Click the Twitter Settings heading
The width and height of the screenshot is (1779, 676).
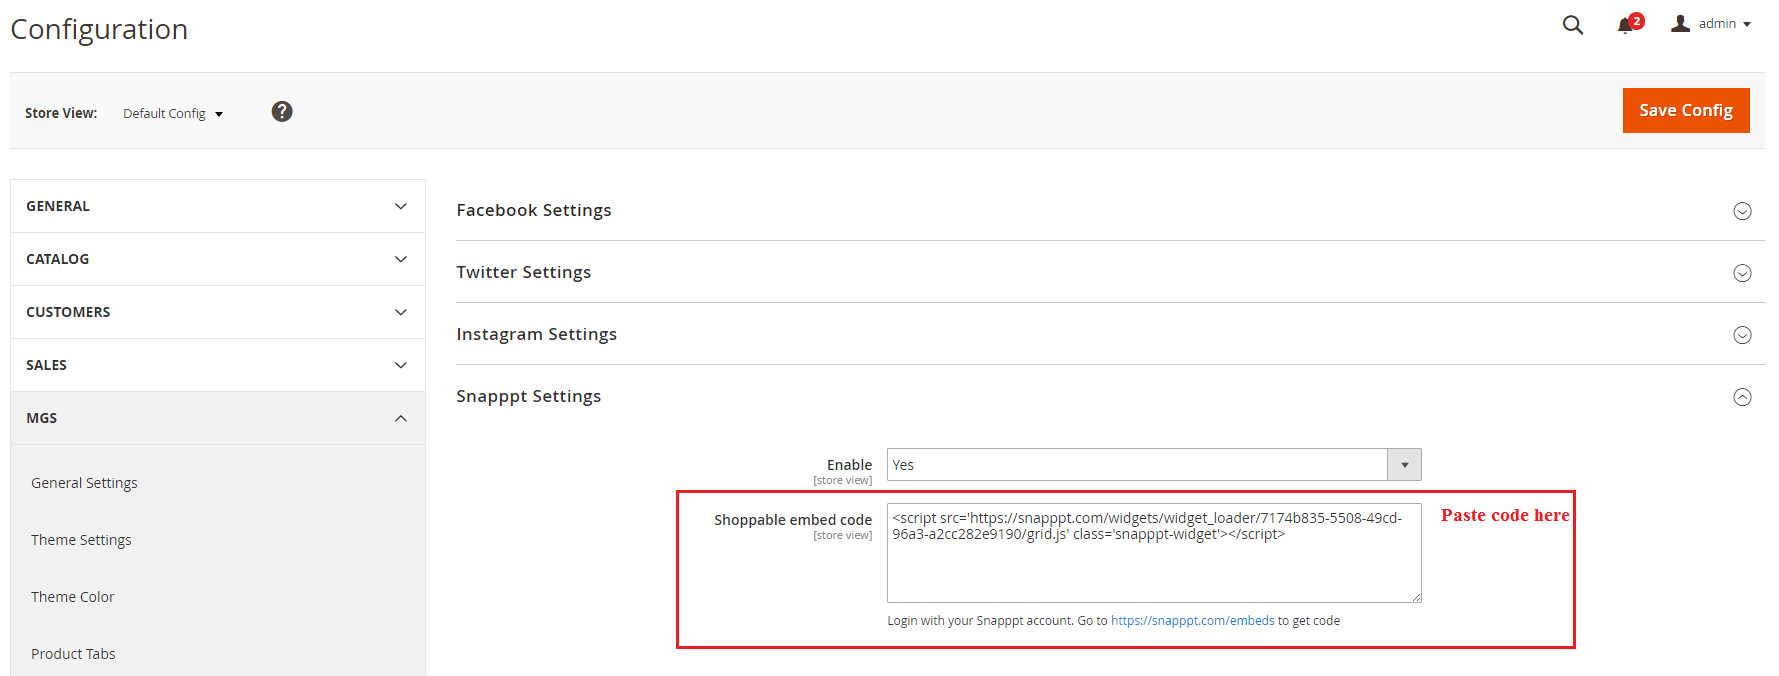(x=524, y=272)
